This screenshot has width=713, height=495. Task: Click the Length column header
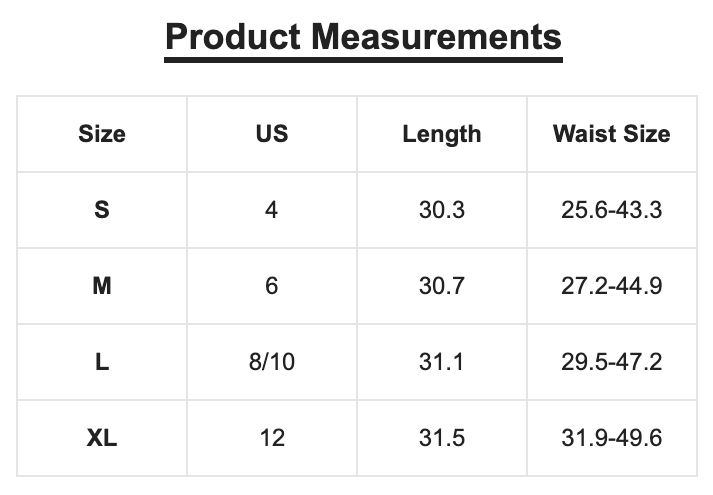[442, 135]
